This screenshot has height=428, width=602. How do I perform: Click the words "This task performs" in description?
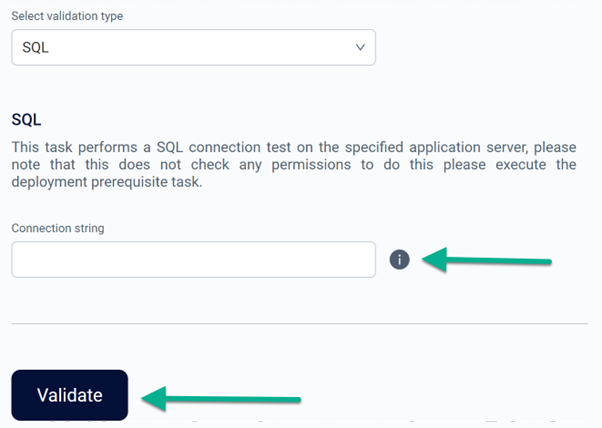coord(74,147)
